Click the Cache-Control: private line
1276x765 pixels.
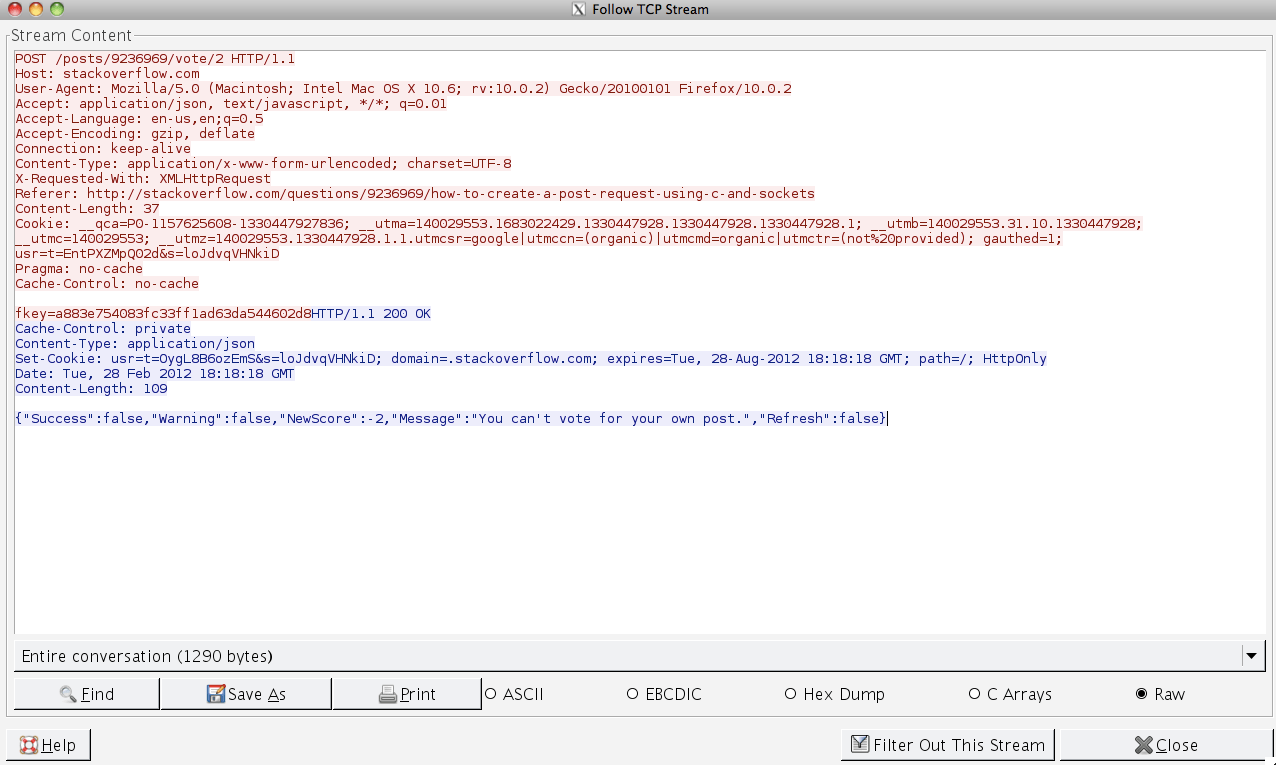pyautogui.click(x=103, y=329)
